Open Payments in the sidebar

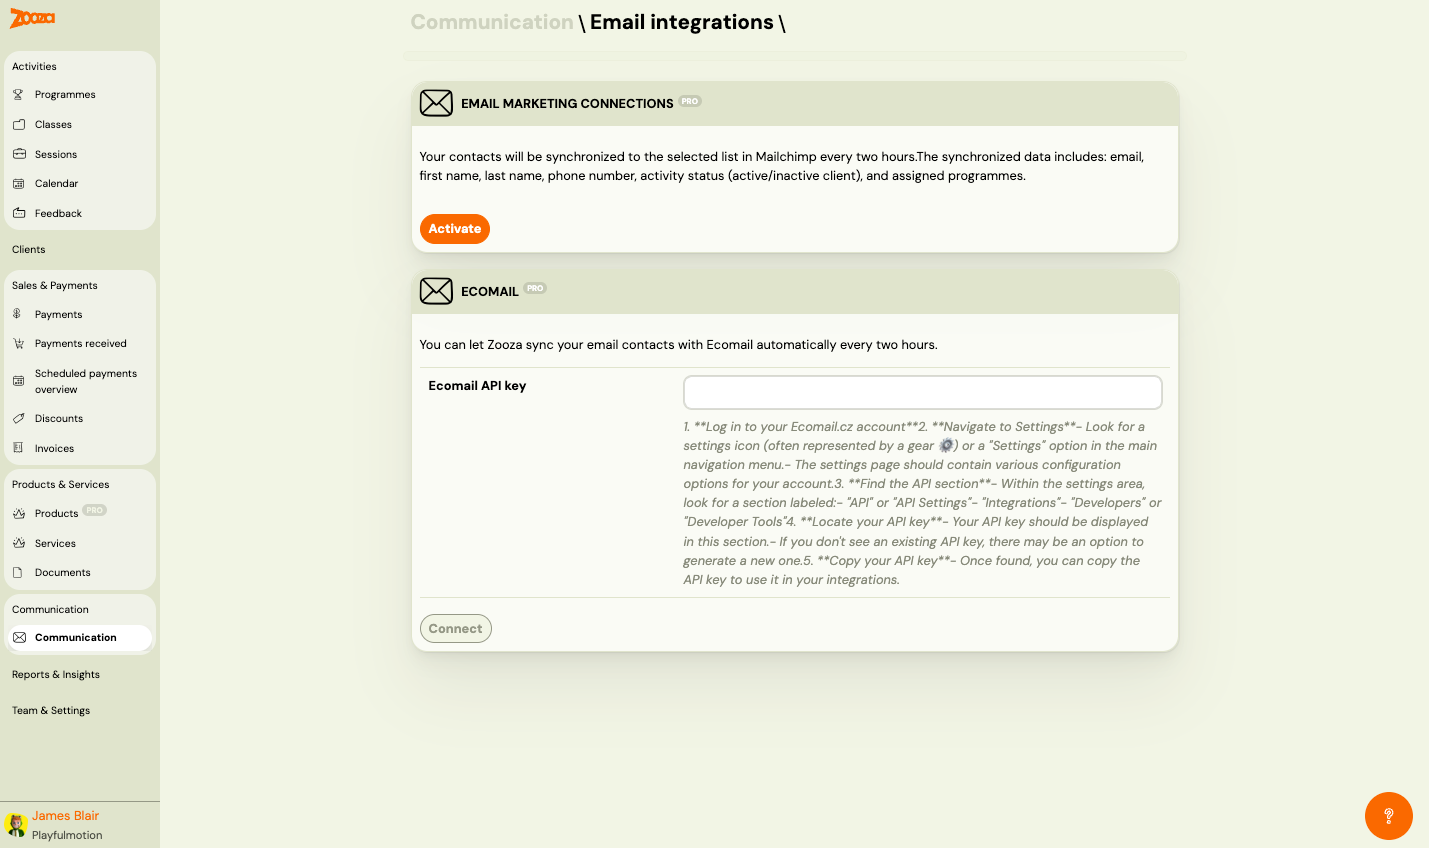tap(80, 314)
